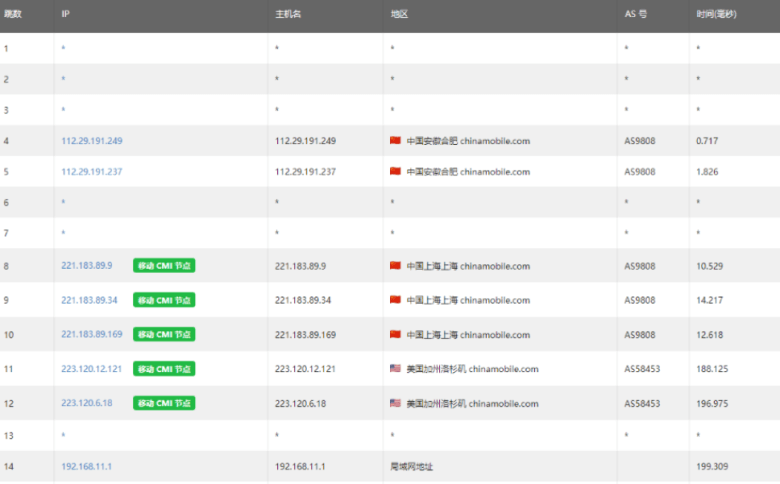Click the 时间(毫秒) column header
The width and height of the screenshot is (780, 484).
(x=716, y=15)
